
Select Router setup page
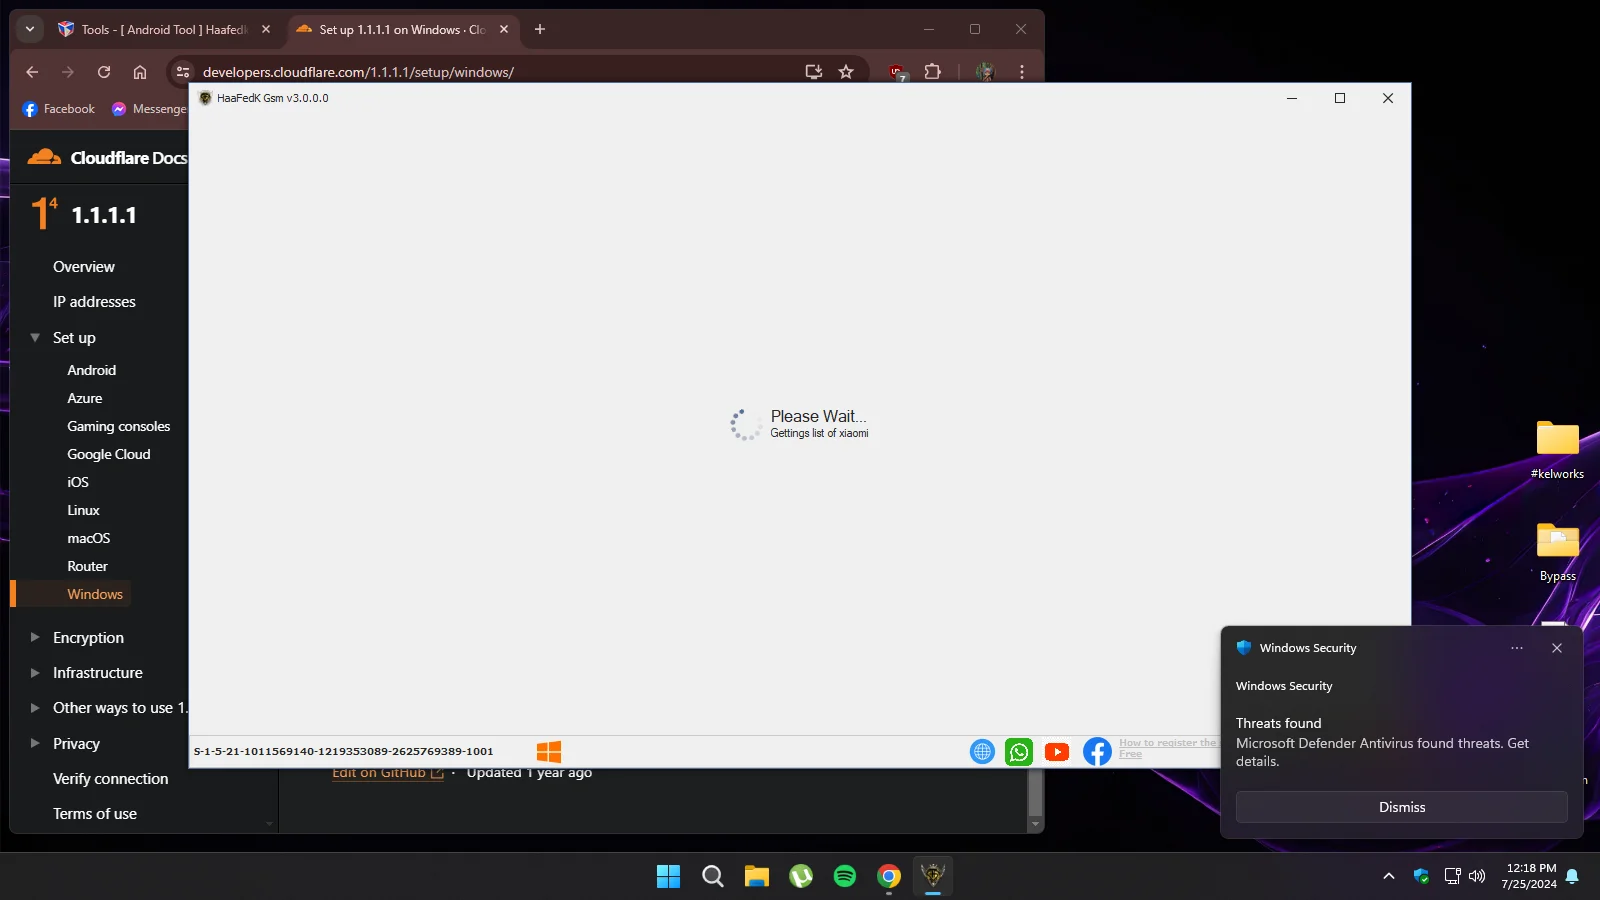pyautogui.click(x=87, y=566)
